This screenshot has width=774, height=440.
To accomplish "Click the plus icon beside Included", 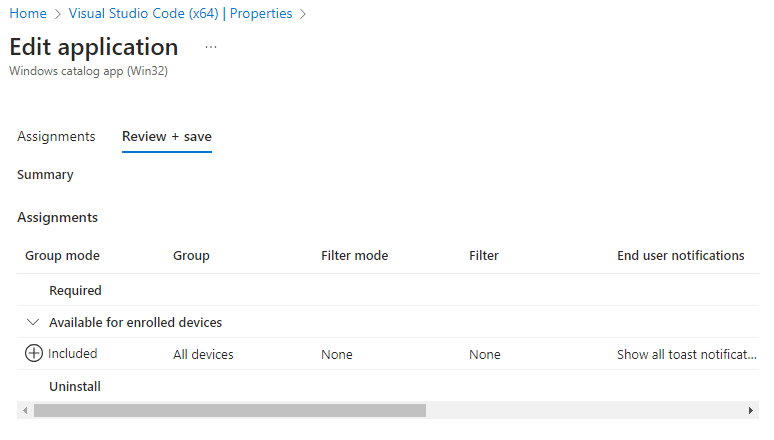I will pyautogui.click(x=34, y=353).
